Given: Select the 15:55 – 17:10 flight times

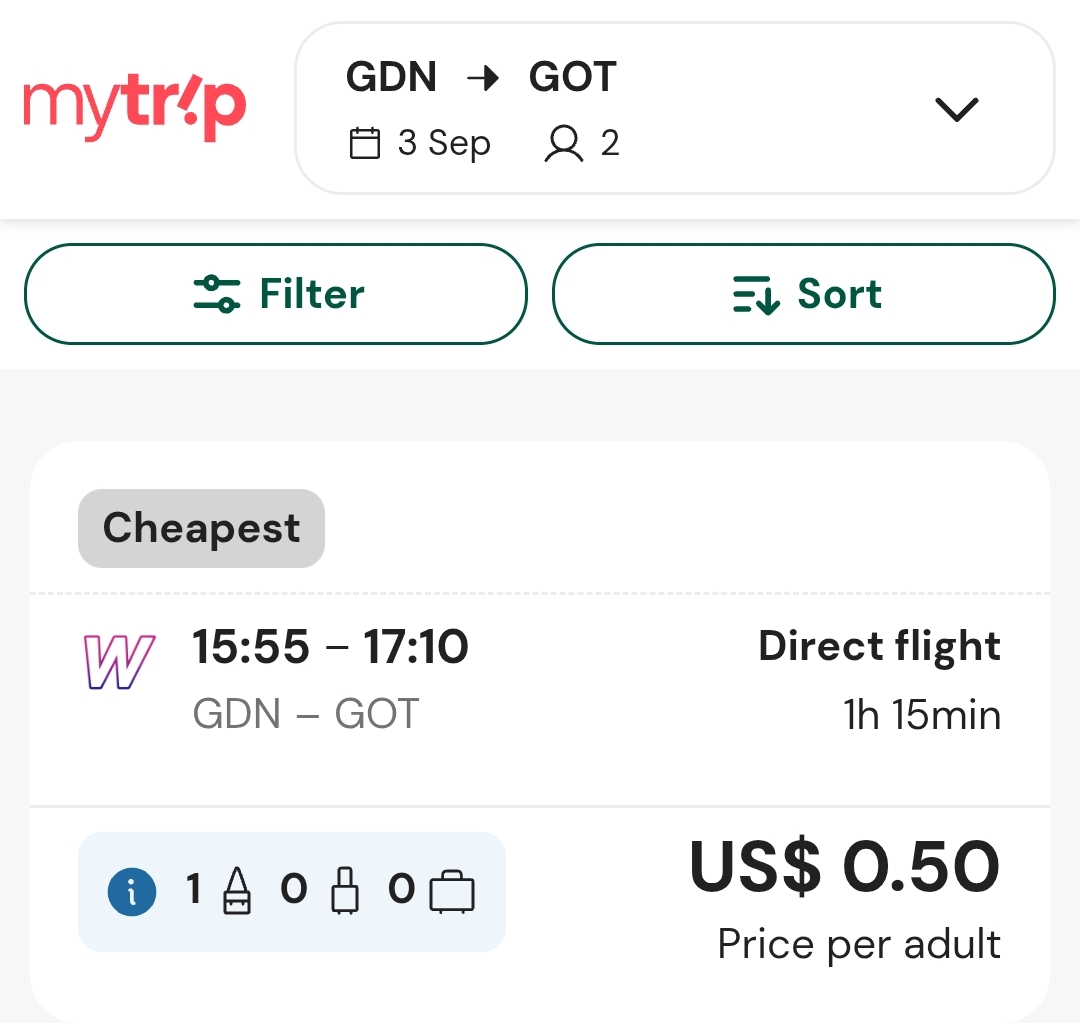Looking at the screenshot, I should pos(331,646).
